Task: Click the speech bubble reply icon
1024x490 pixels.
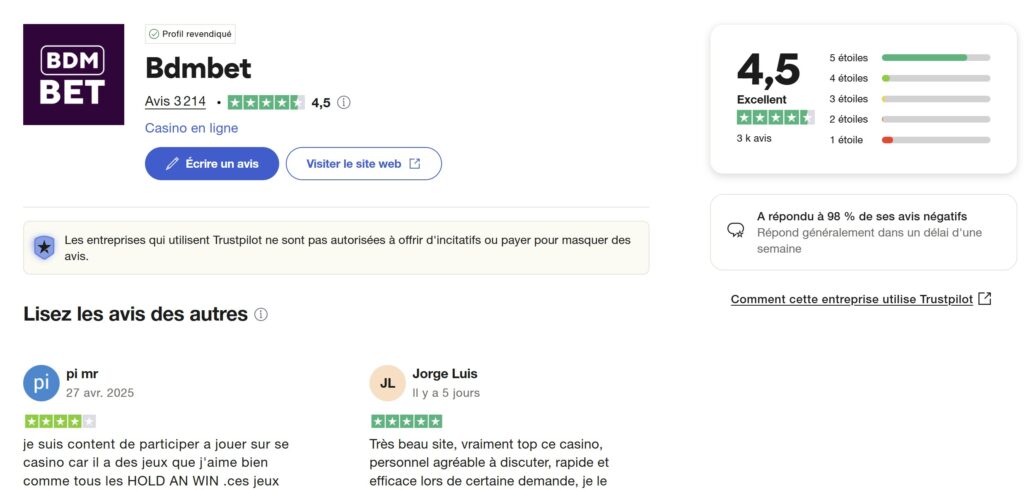Action: (735, 230)
